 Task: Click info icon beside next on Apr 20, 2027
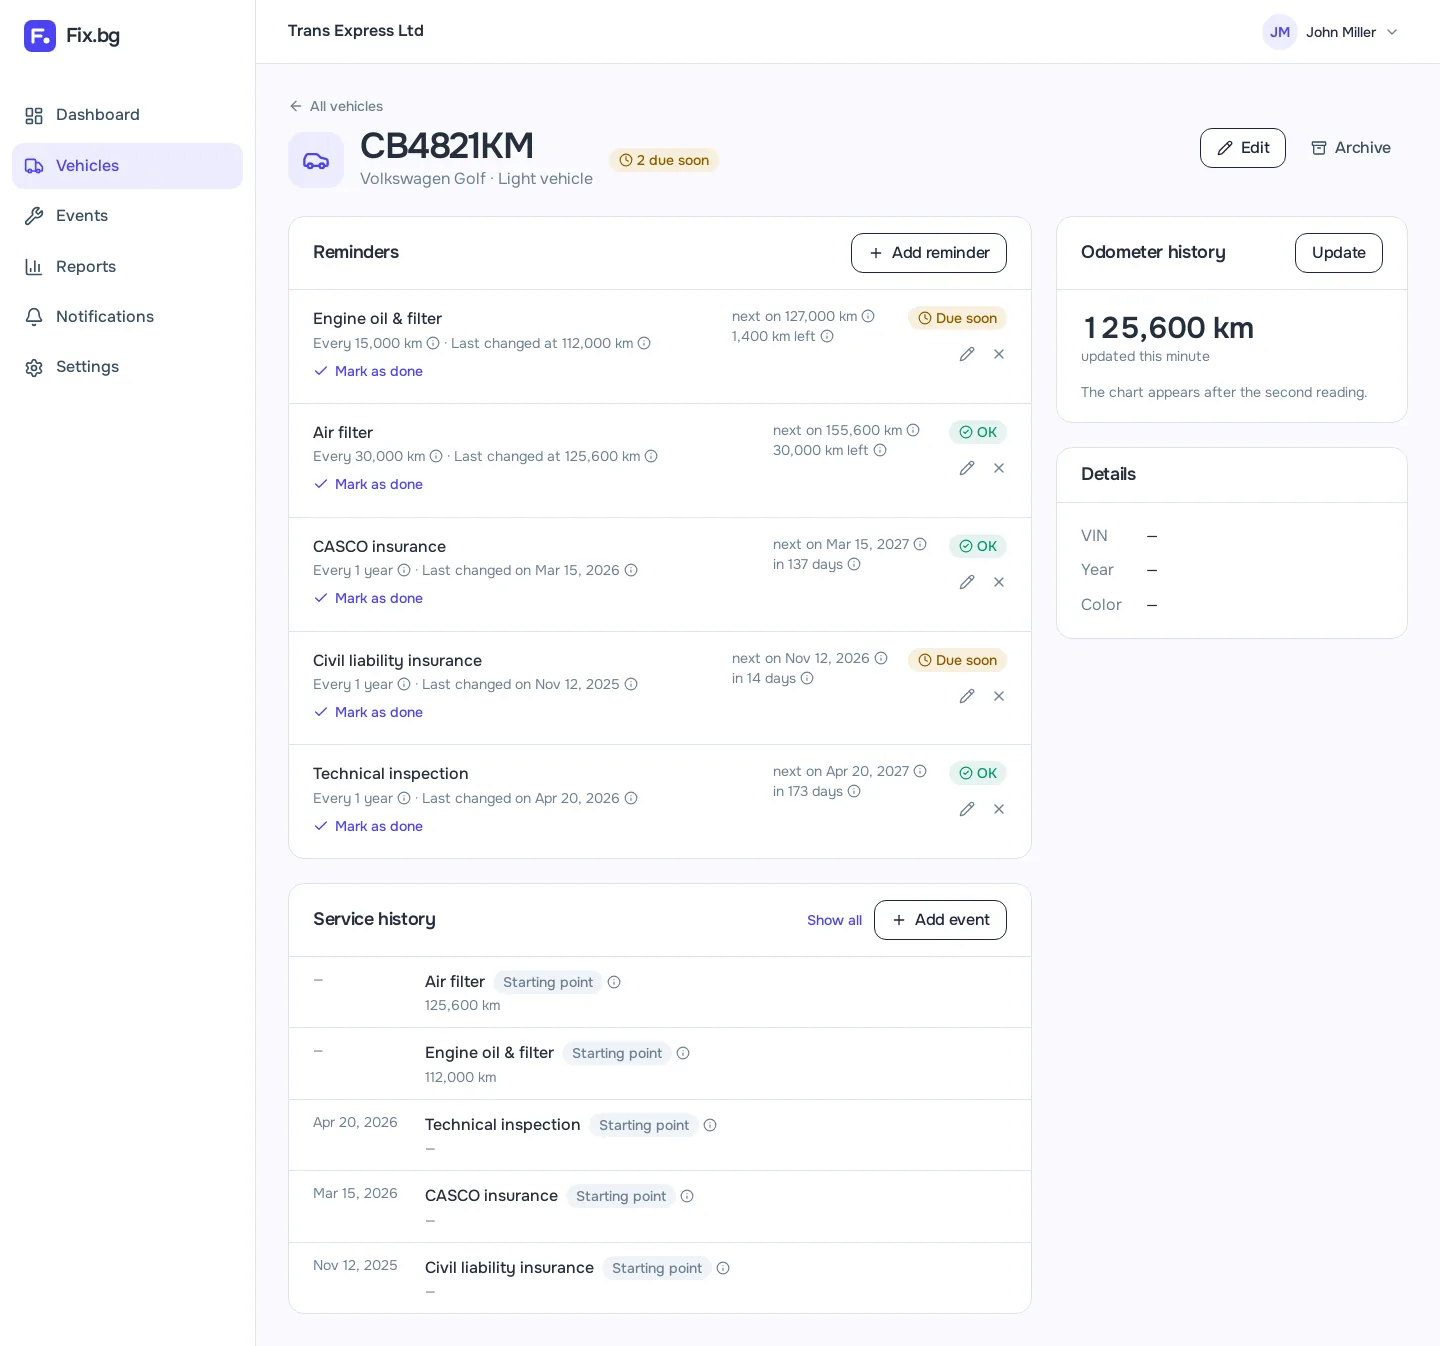click(x=920, y=771)
